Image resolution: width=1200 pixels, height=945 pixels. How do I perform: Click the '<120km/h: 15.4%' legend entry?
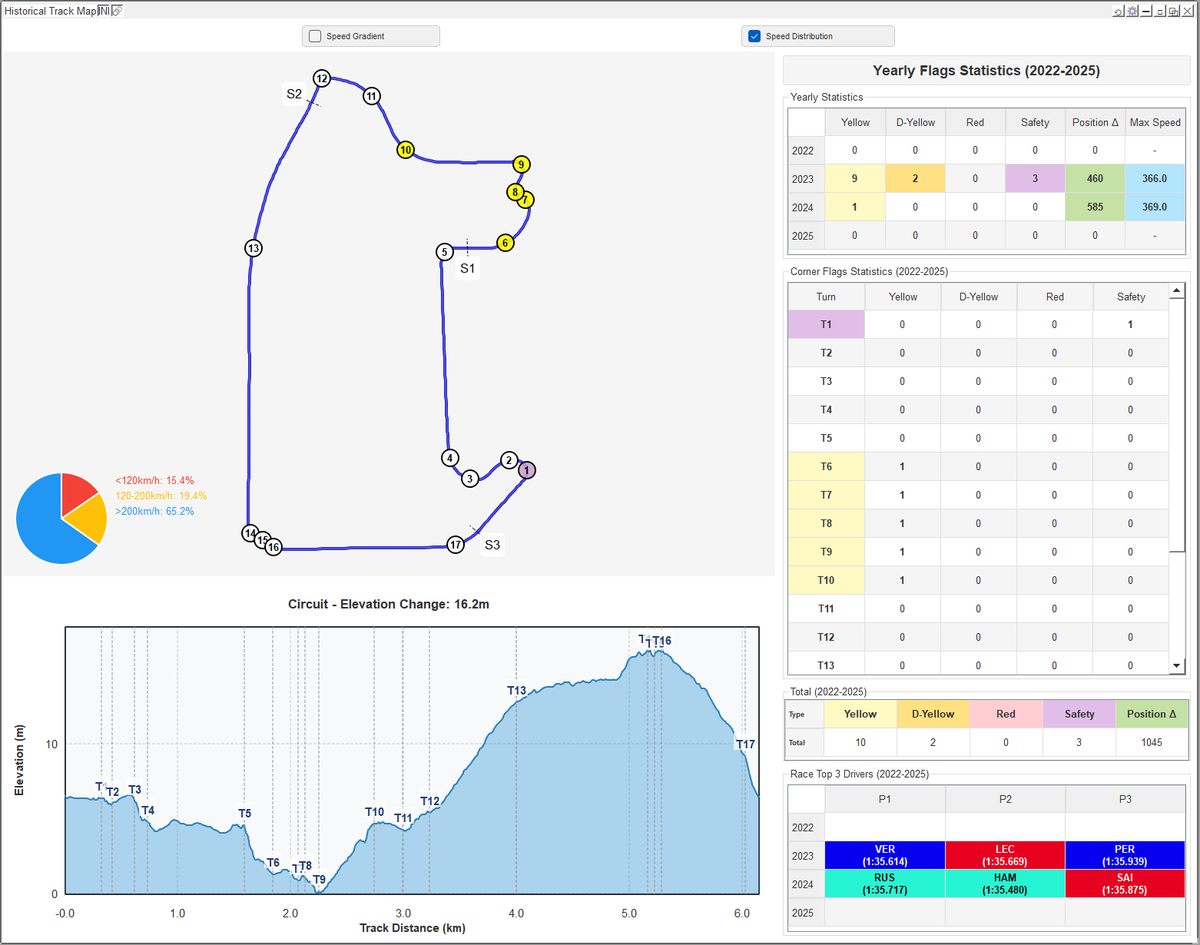point(154,481)
